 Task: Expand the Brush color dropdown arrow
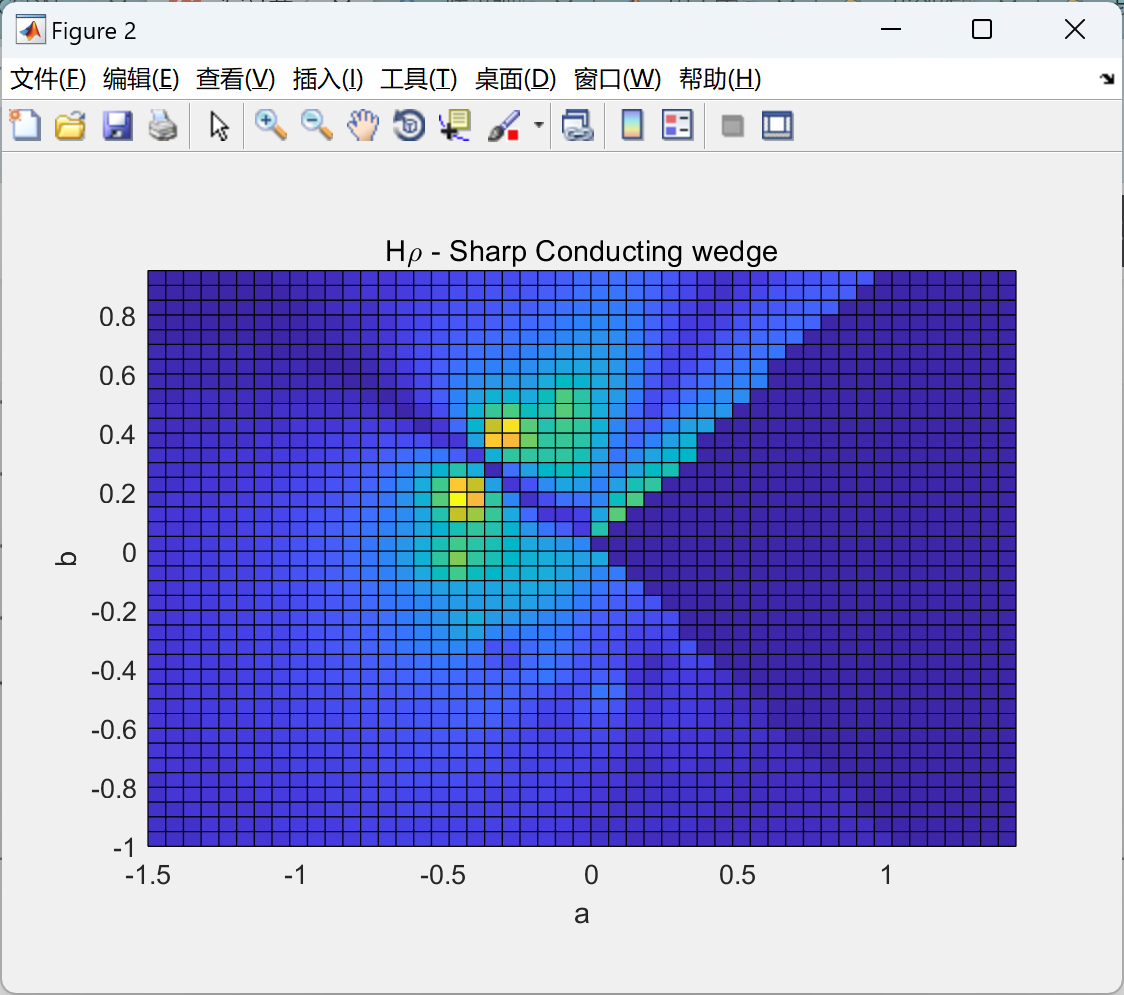[538, 125]
